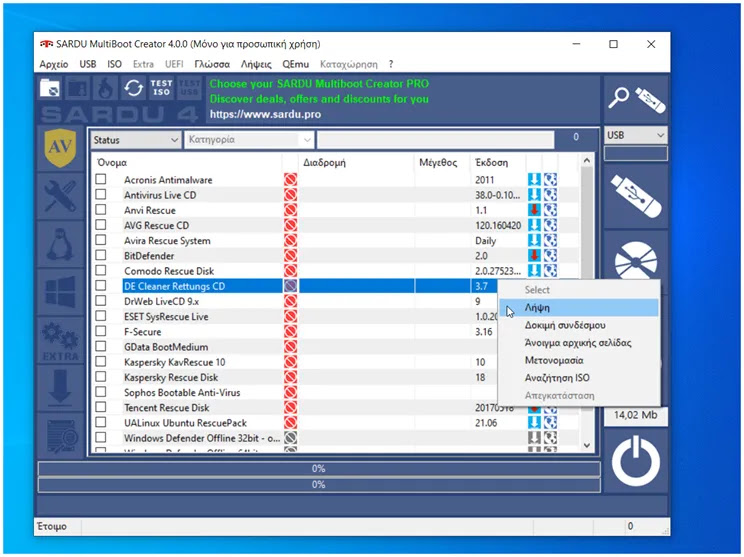Open the Κατηγορία category dropdown
Image resolution: width=744 pixels, height=557 pixels.
[x=249, y=140]
